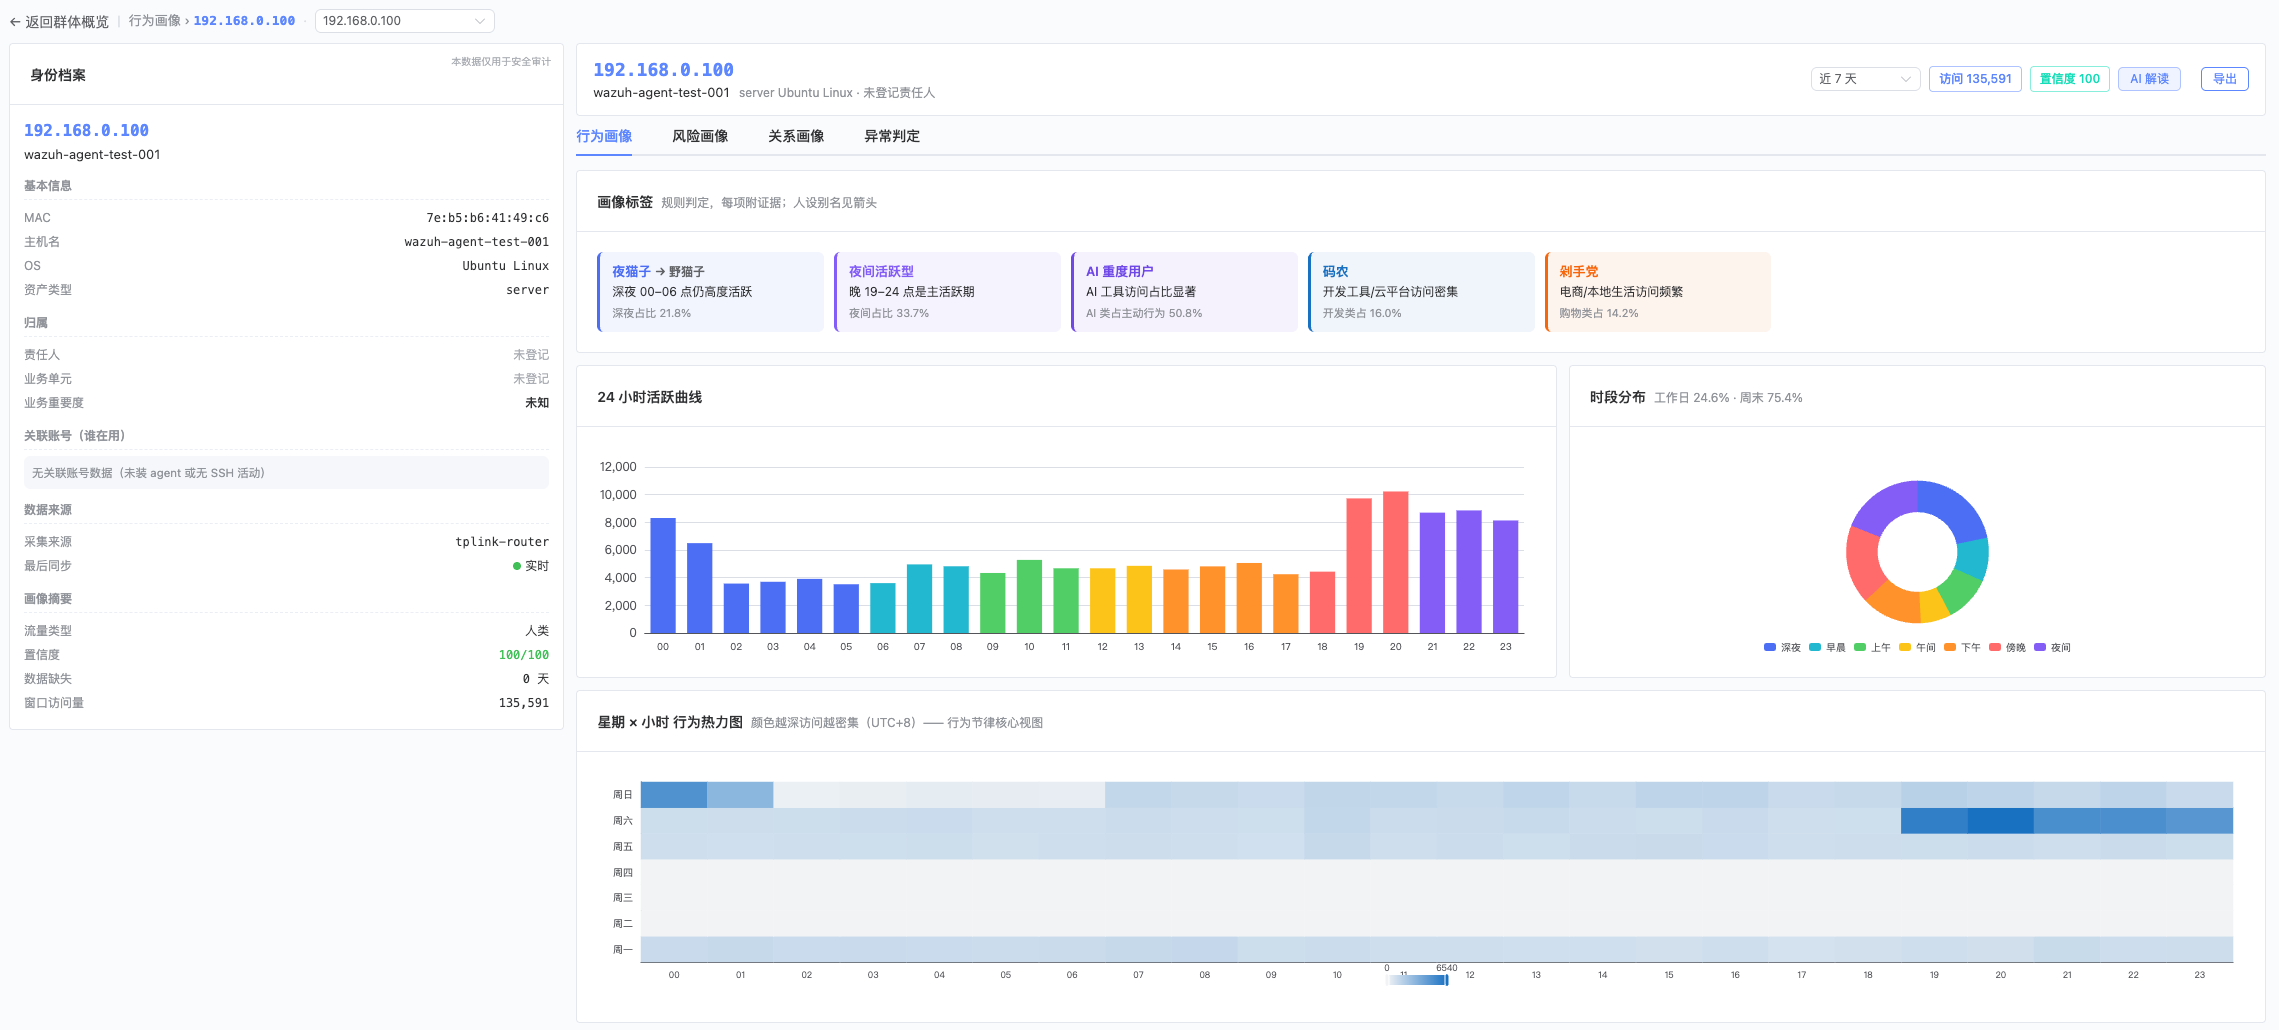
Task: Click the back arrow to group overview
Action: click(x=15, y=21)
